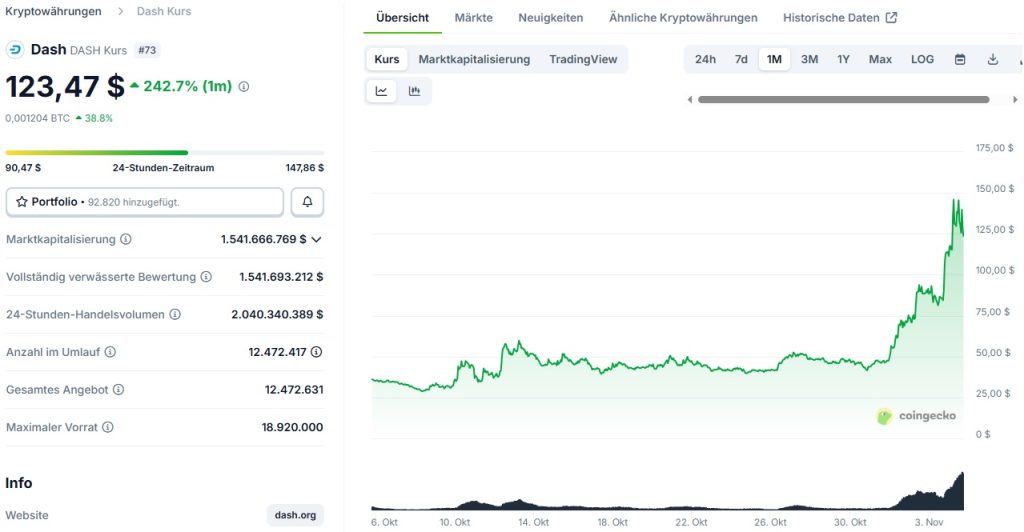This screenshot has height=532, width=1024.
Task: Click the volume bars below the chart
Action: pyautogui.click(x=667, y=494)
